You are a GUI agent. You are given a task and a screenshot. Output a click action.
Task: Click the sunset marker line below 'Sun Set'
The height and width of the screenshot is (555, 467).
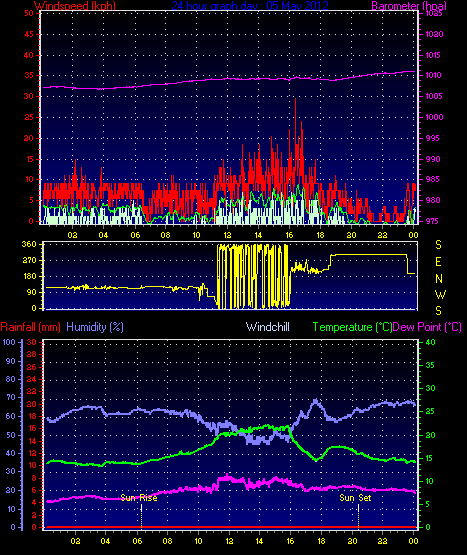[358, 516]
